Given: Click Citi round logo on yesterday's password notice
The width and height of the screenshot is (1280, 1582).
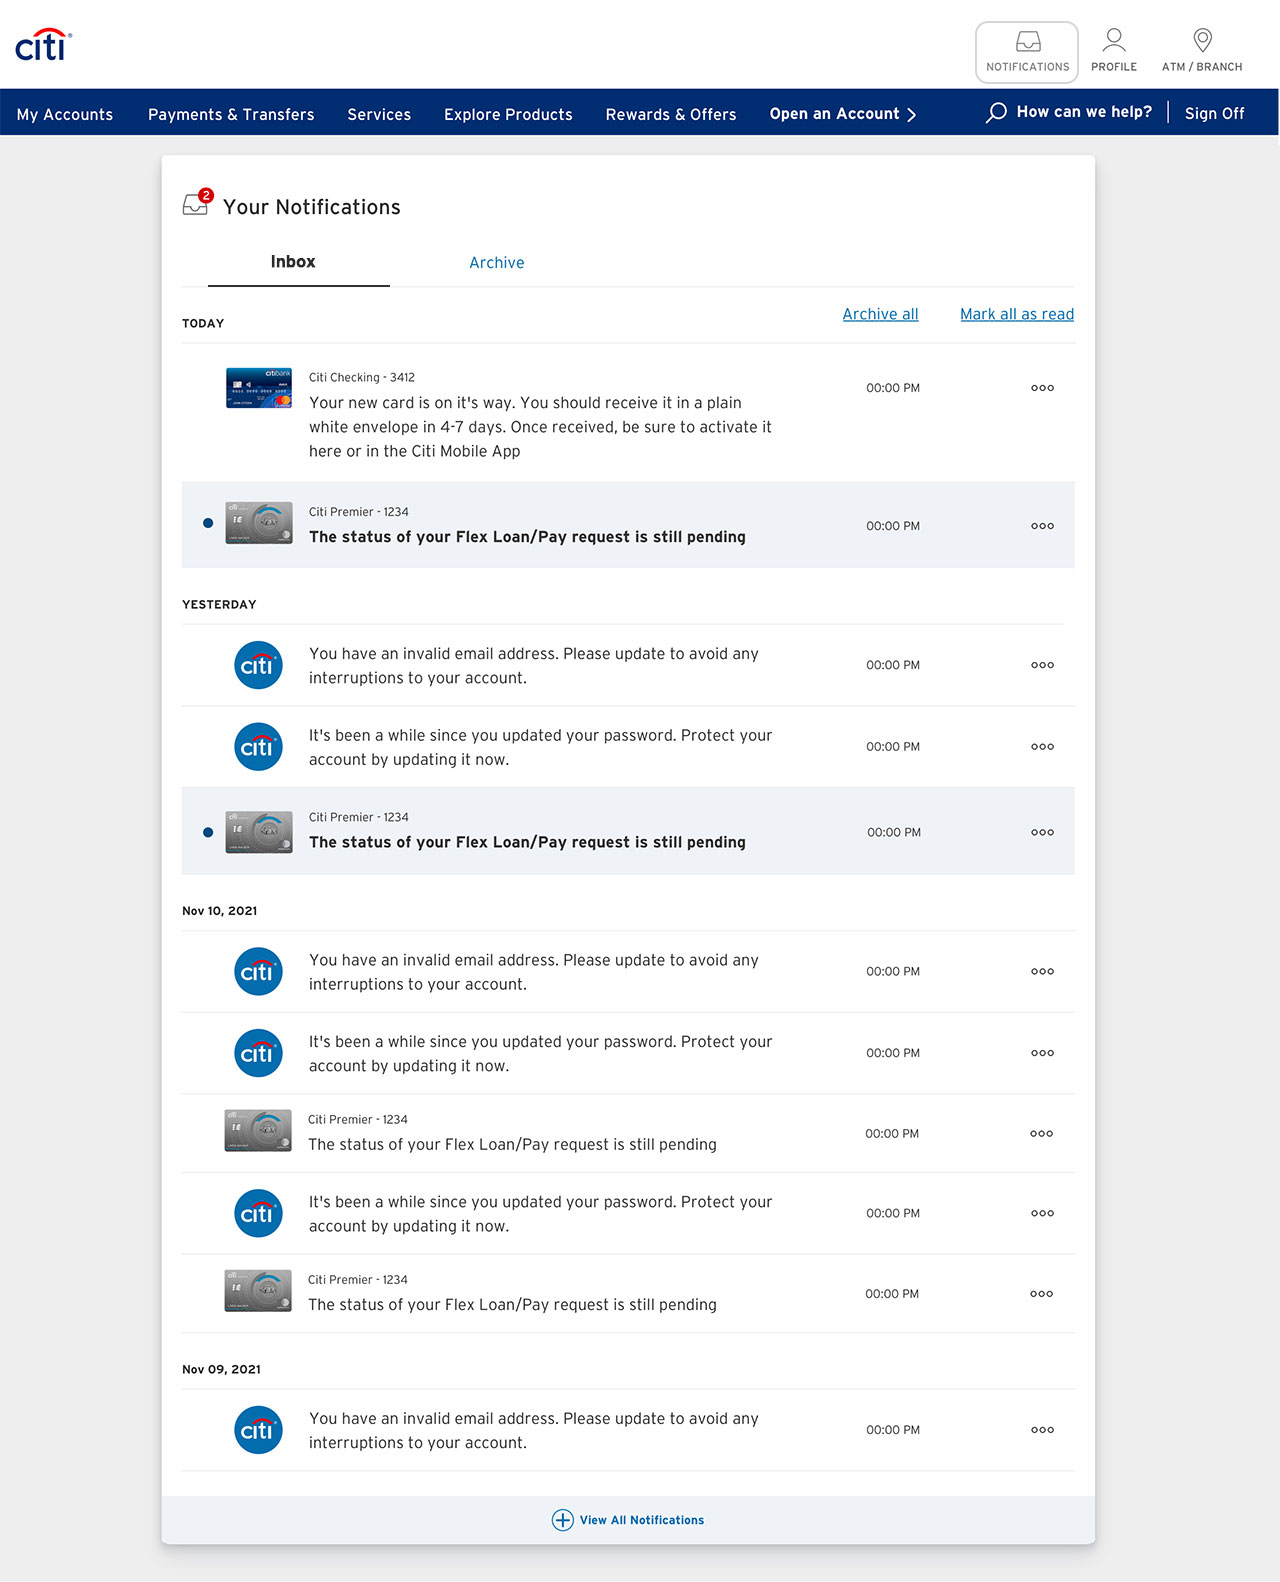Looking at the screenshot, I should [x=258, y=747].
